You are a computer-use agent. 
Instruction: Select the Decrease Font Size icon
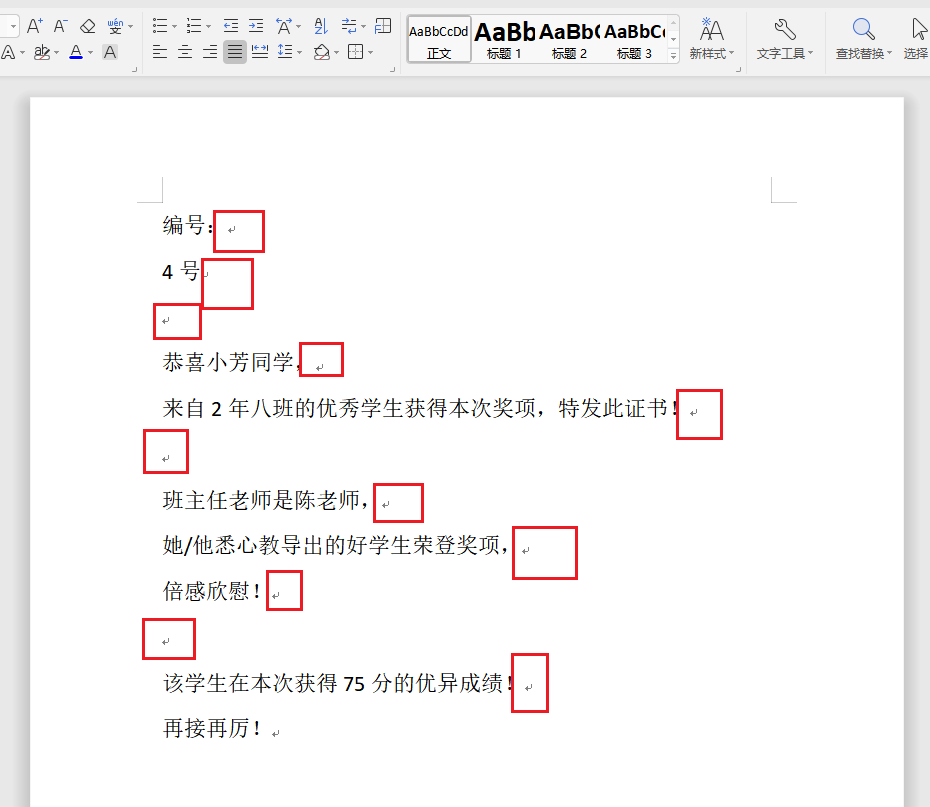(59, 25)
